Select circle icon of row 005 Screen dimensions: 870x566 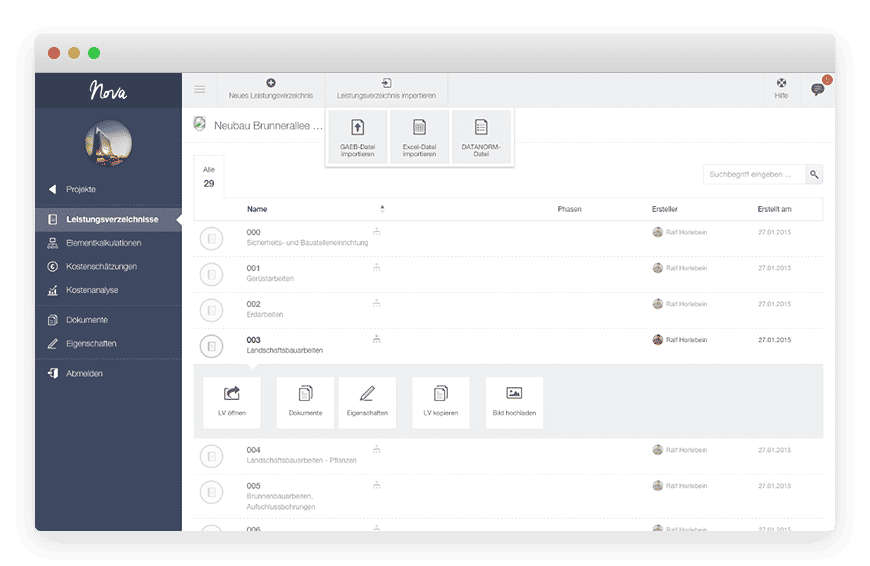(211, 492)
